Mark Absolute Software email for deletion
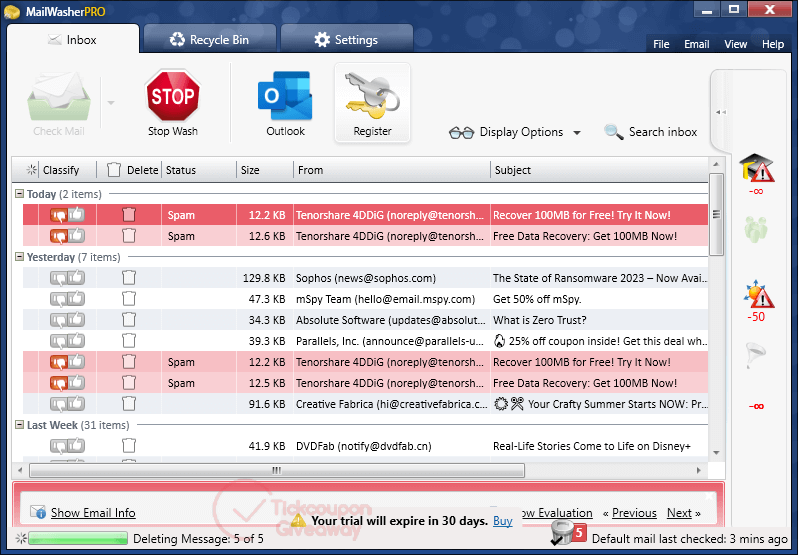The height and width of the screenshot is (555, 798). (129, 319)
